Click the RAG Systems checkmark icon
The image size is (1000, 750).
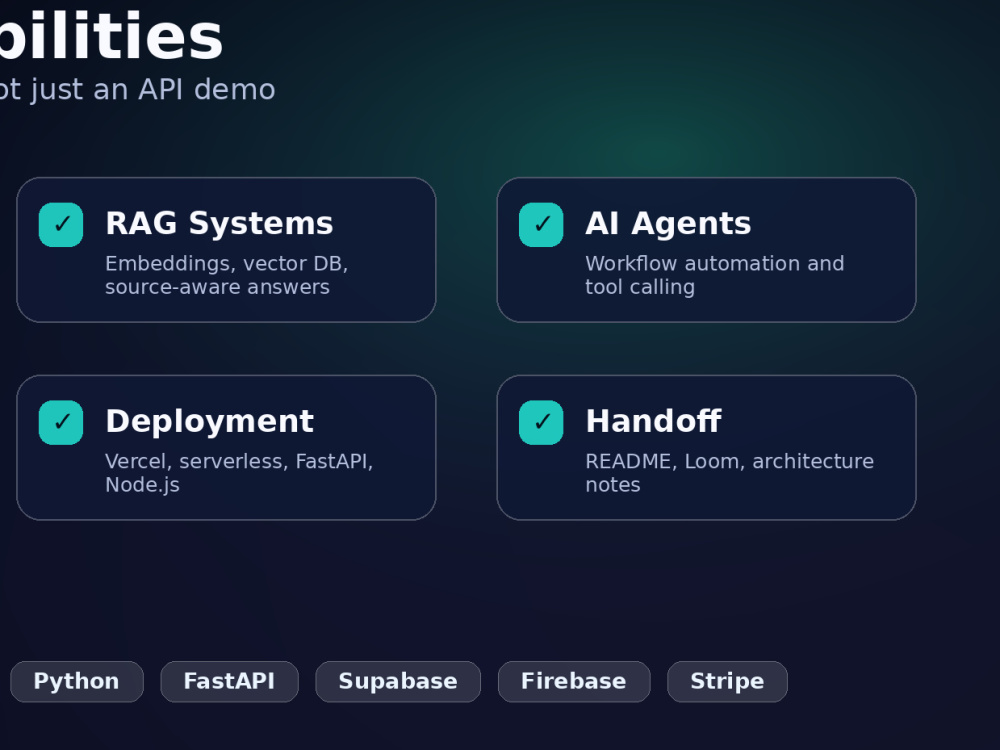tap(61, 224)
